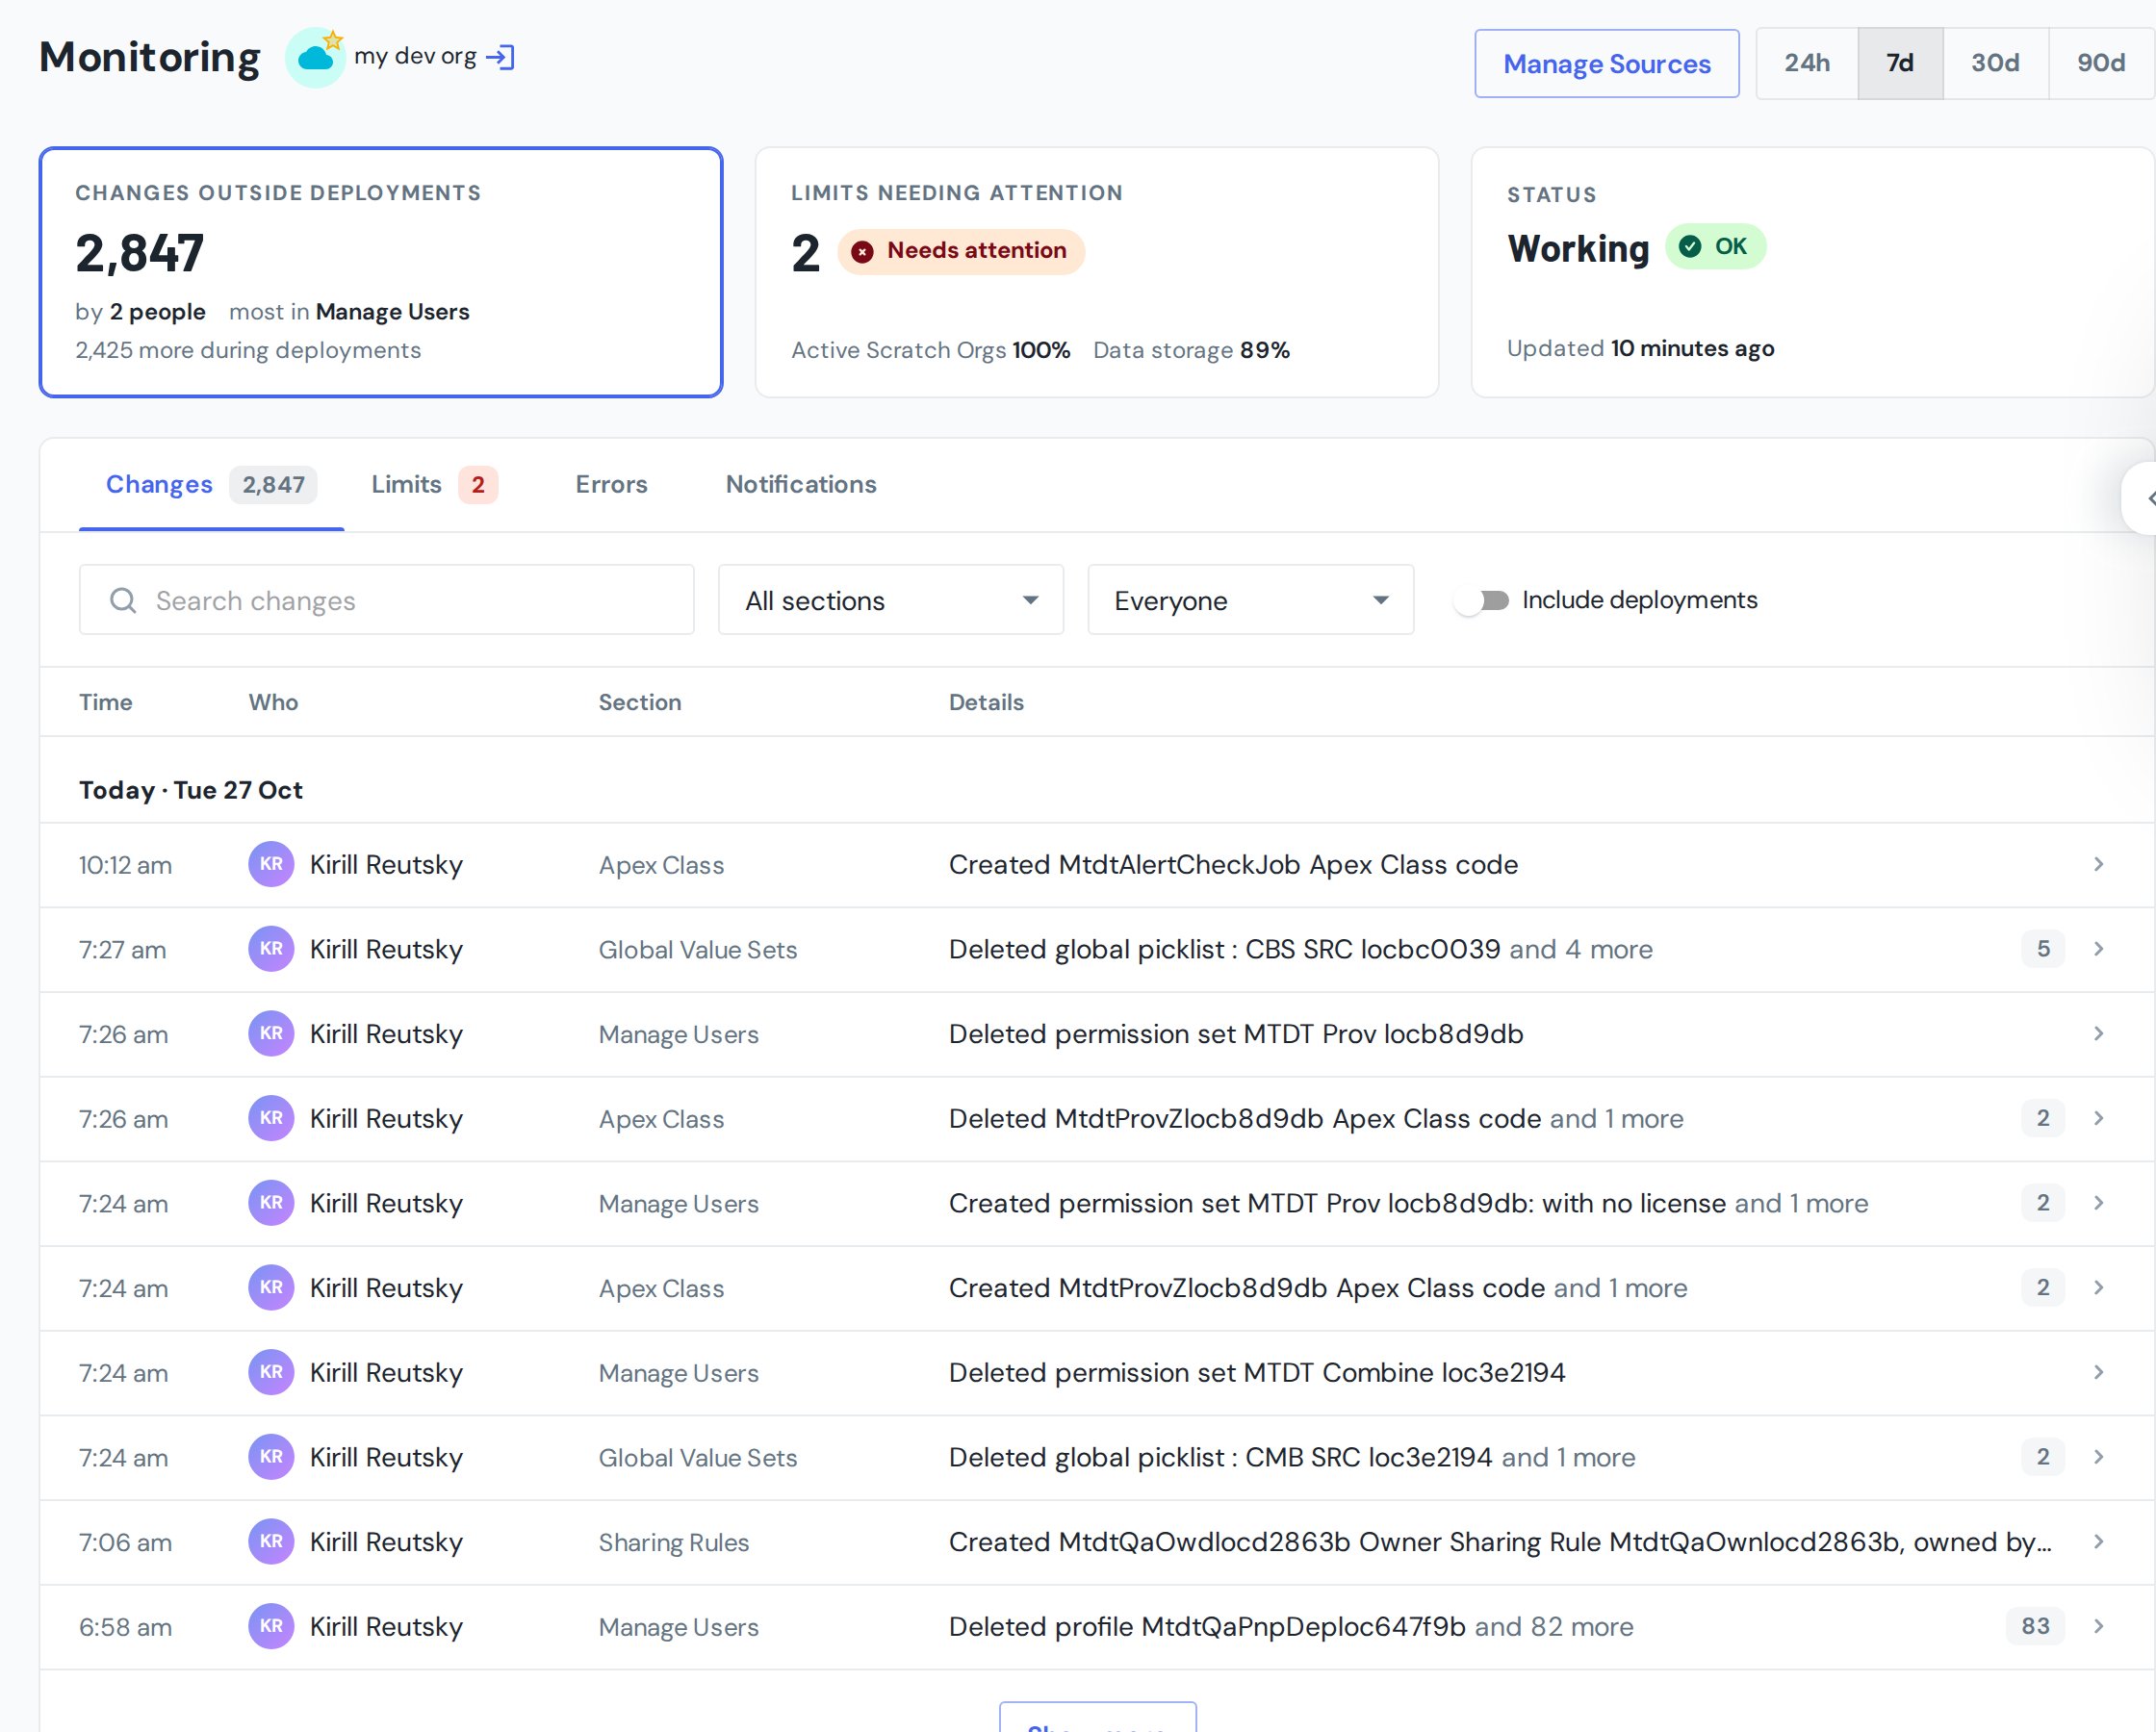
Task: Switch to the Changes tab
Action: (x=211, y=485)
